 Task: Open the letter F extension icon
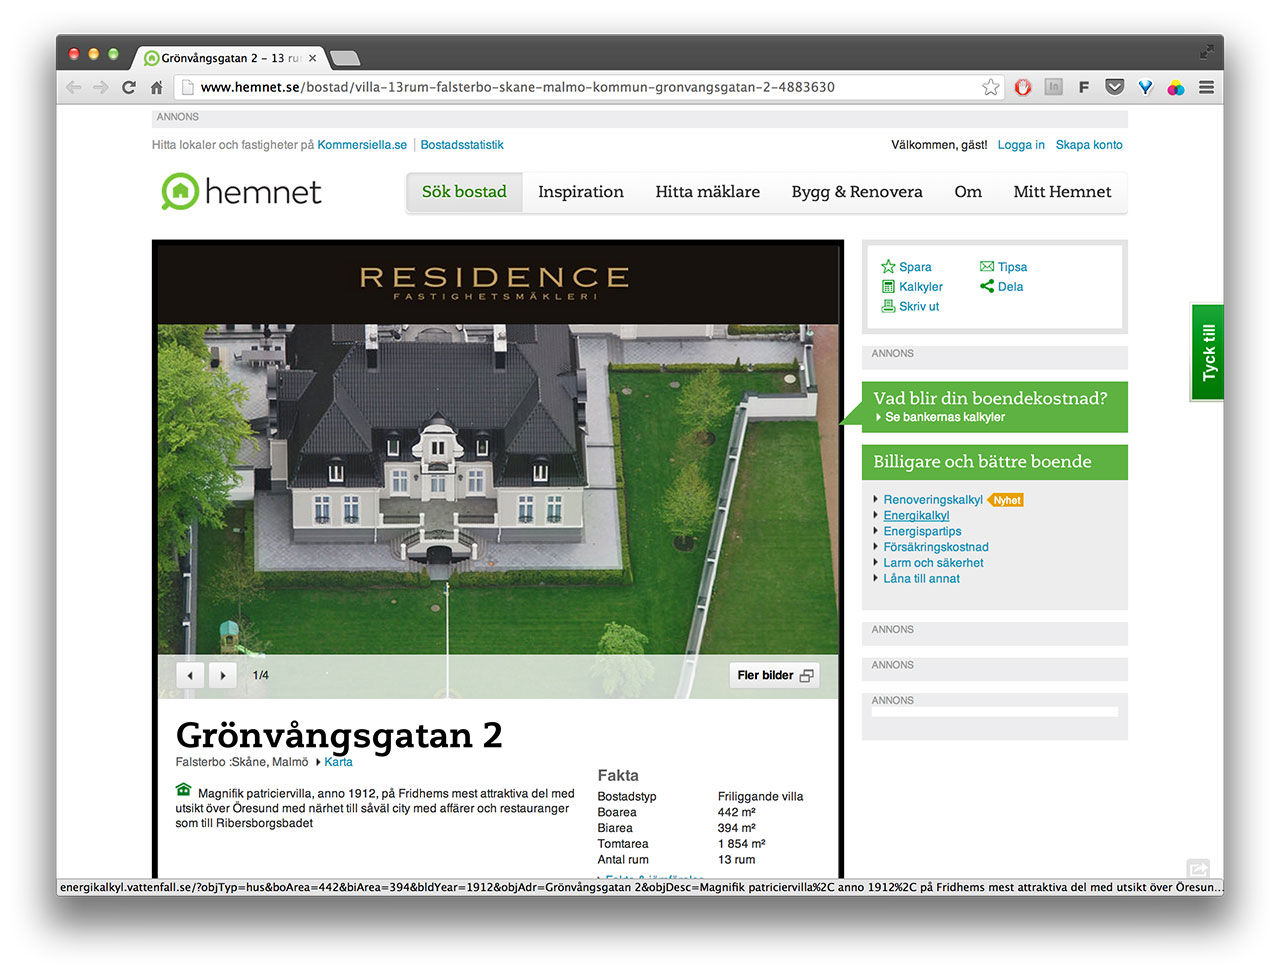click(1084, 87)
